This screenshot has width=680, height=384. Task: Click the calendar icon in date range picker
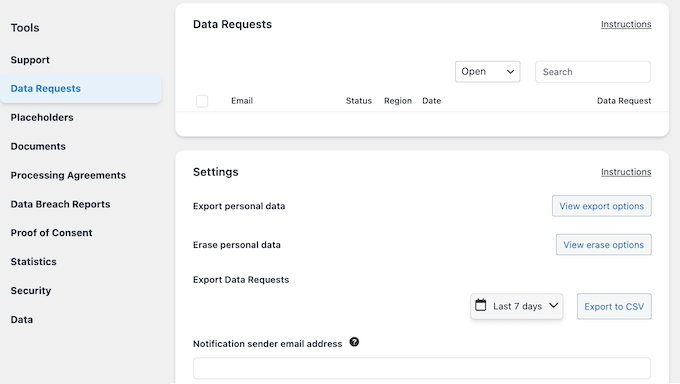481,305
